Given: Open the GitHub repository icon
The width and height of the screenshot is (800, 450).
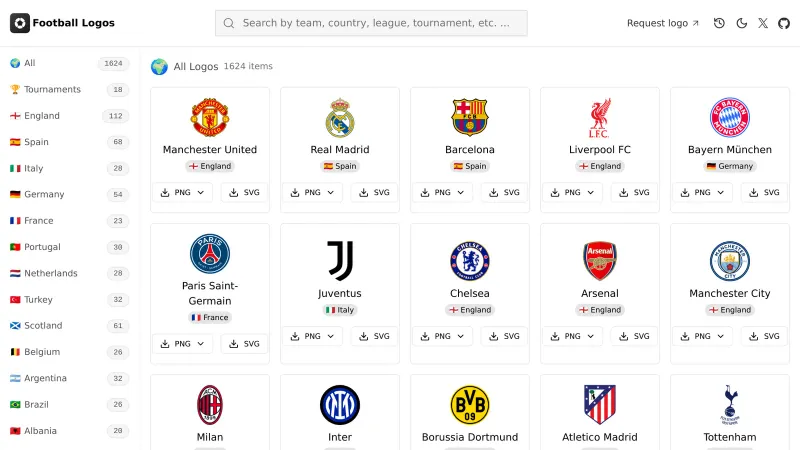Looking at the screenshot, I should click(x=783, y=23).
